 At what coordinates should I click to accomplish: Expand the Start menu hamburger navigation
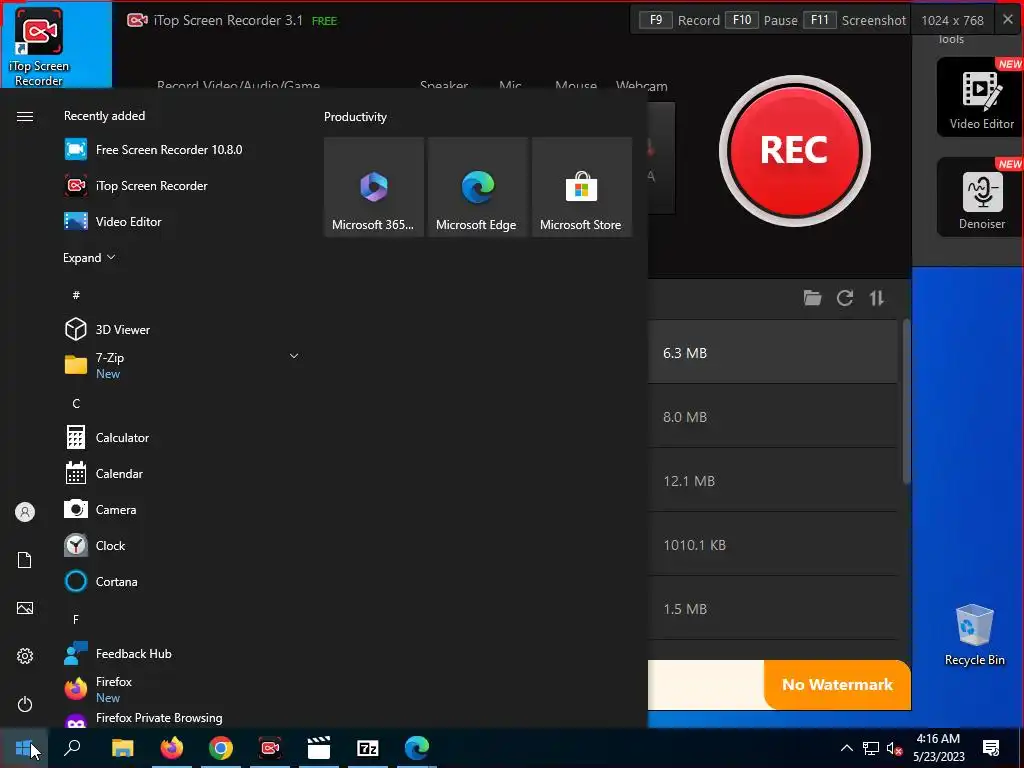(25, 116)
